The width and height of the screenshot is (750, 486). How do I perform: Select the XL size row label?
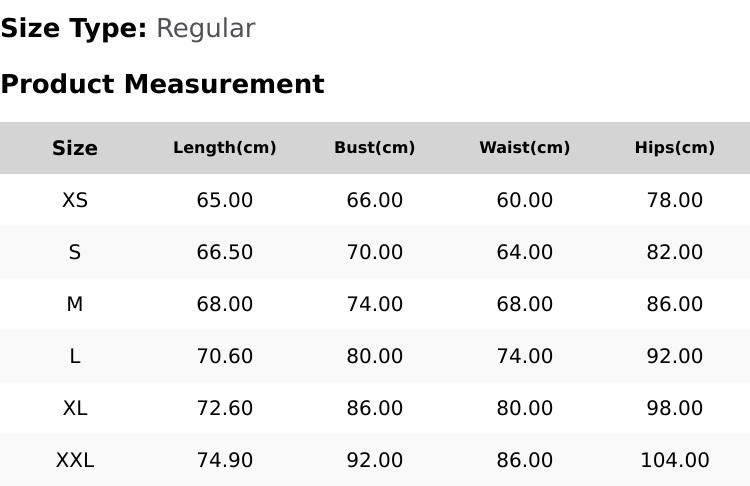(75, 409)
